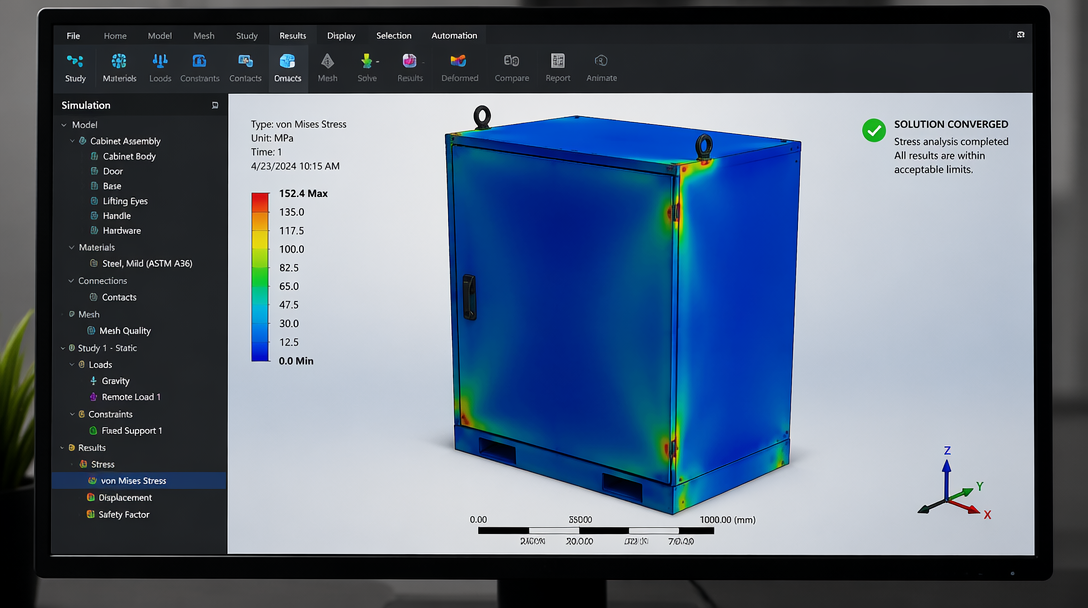Switch to the Mesh ribbon tab

(x=204, y=35)
